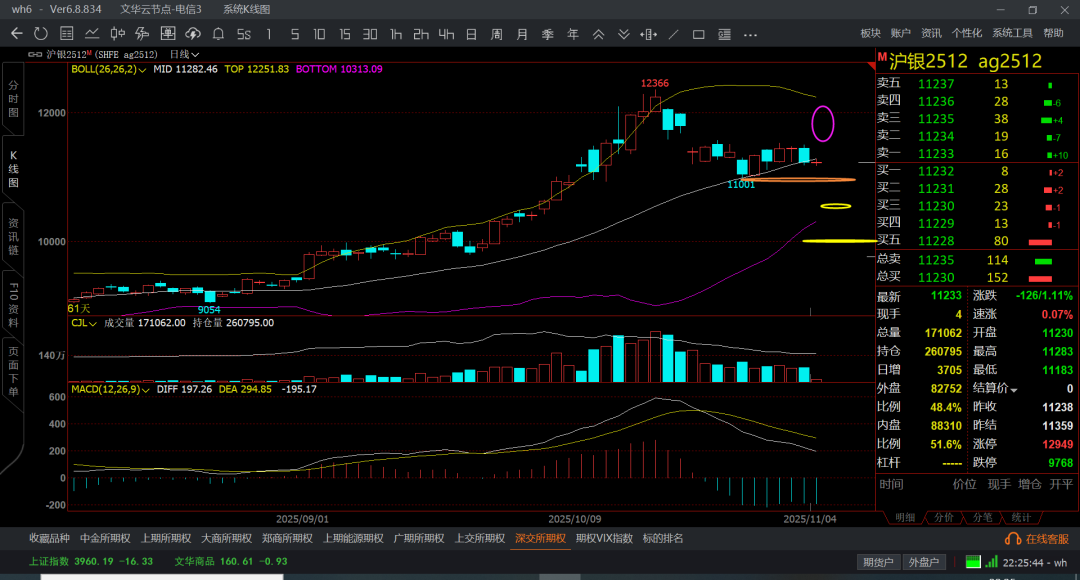Click the headphone online service icon

(1013, 539)
